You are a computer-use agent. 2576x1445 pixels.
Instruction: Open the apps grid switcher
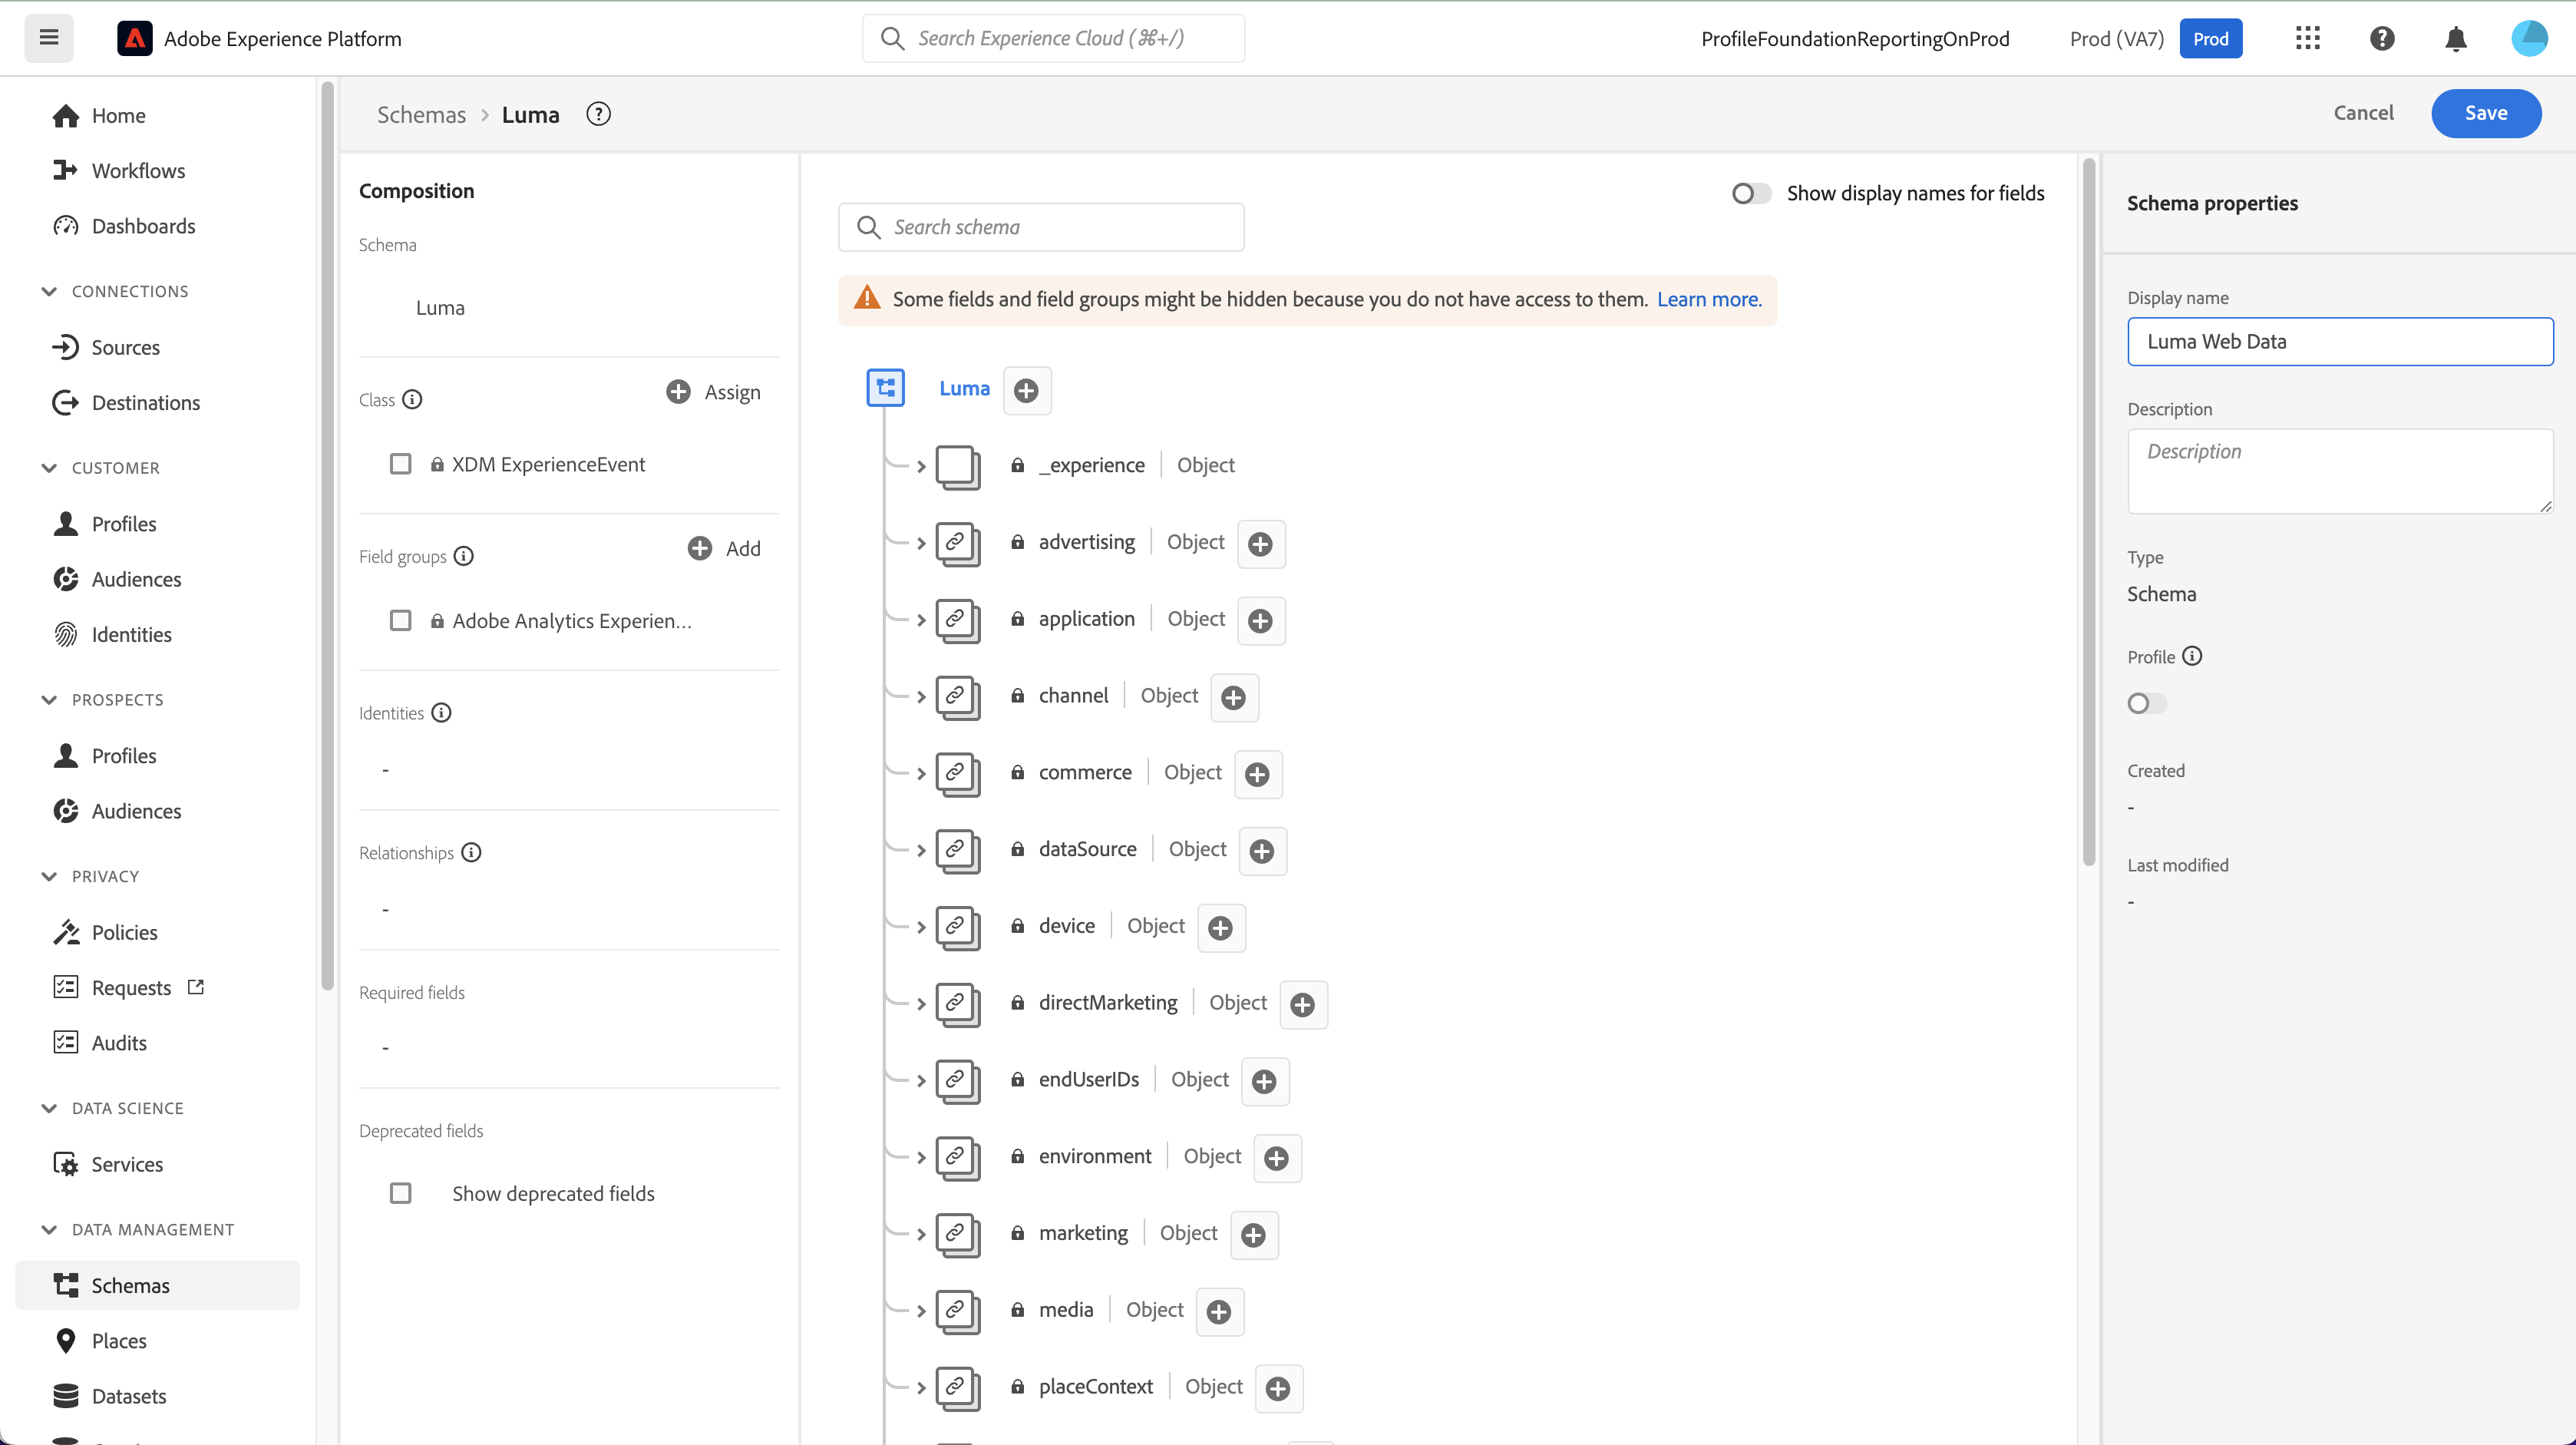click(2308, 38)
